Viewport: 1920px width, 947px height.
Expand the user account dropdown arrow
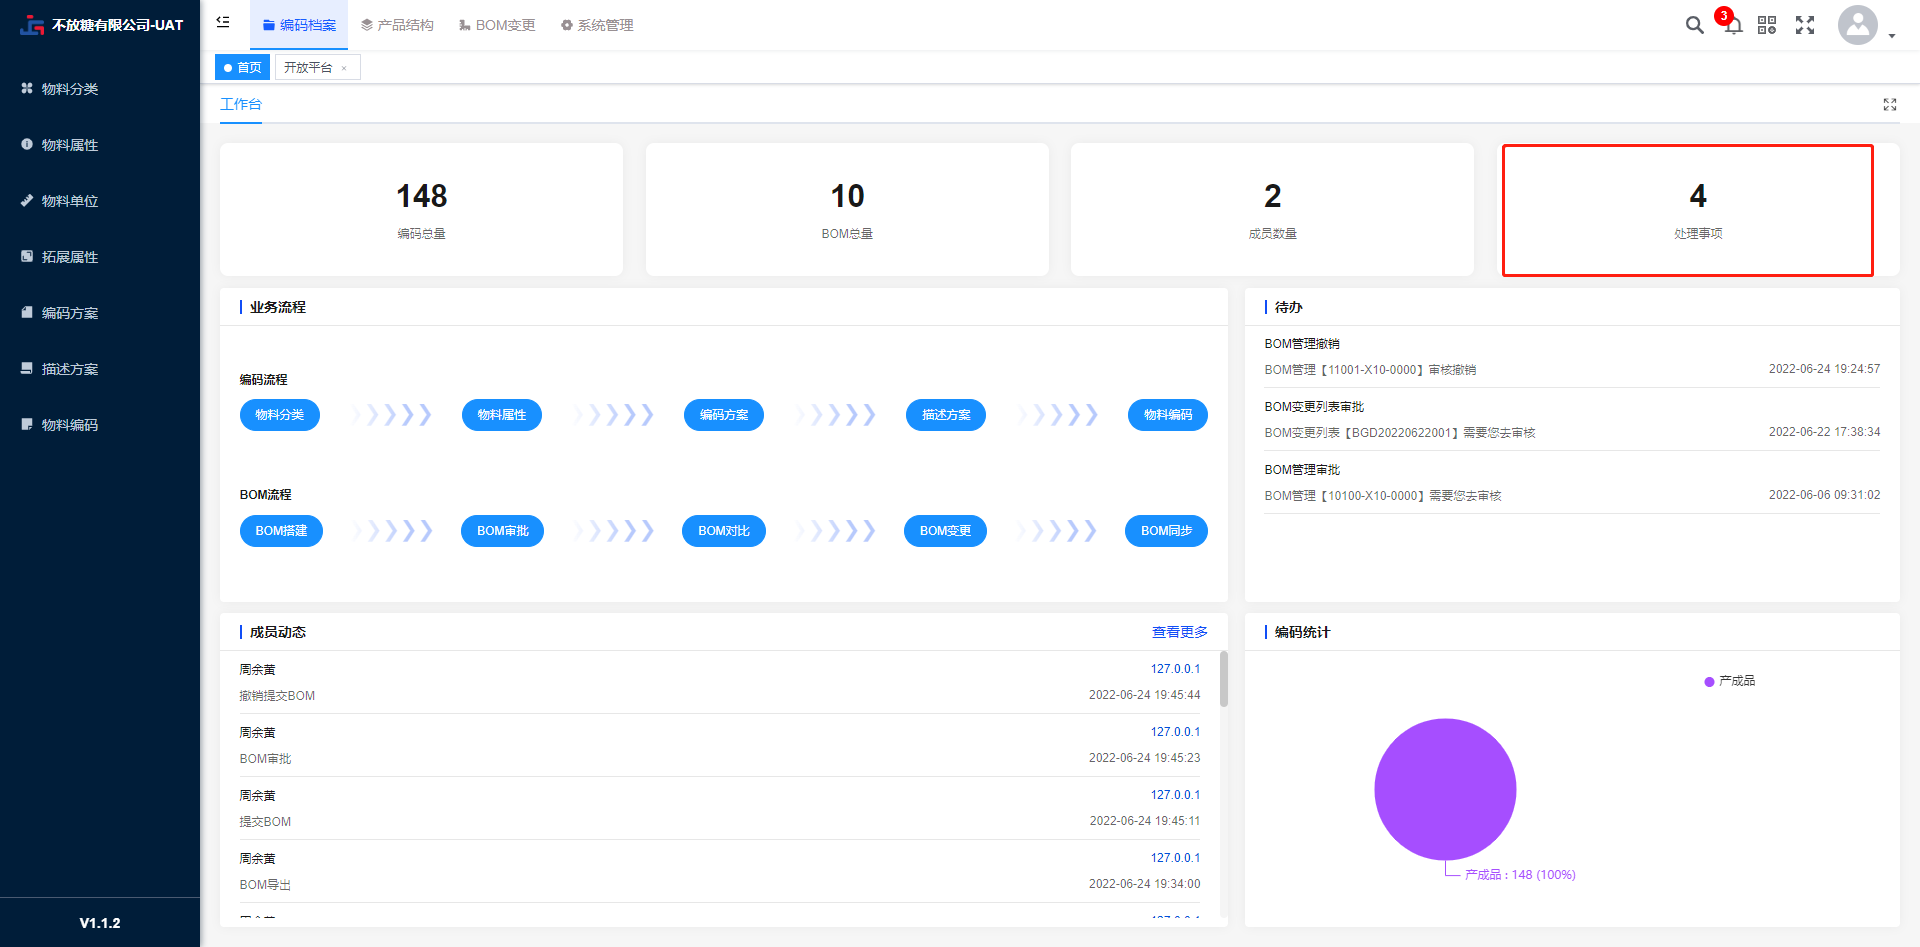click(x=1892, y=35)
